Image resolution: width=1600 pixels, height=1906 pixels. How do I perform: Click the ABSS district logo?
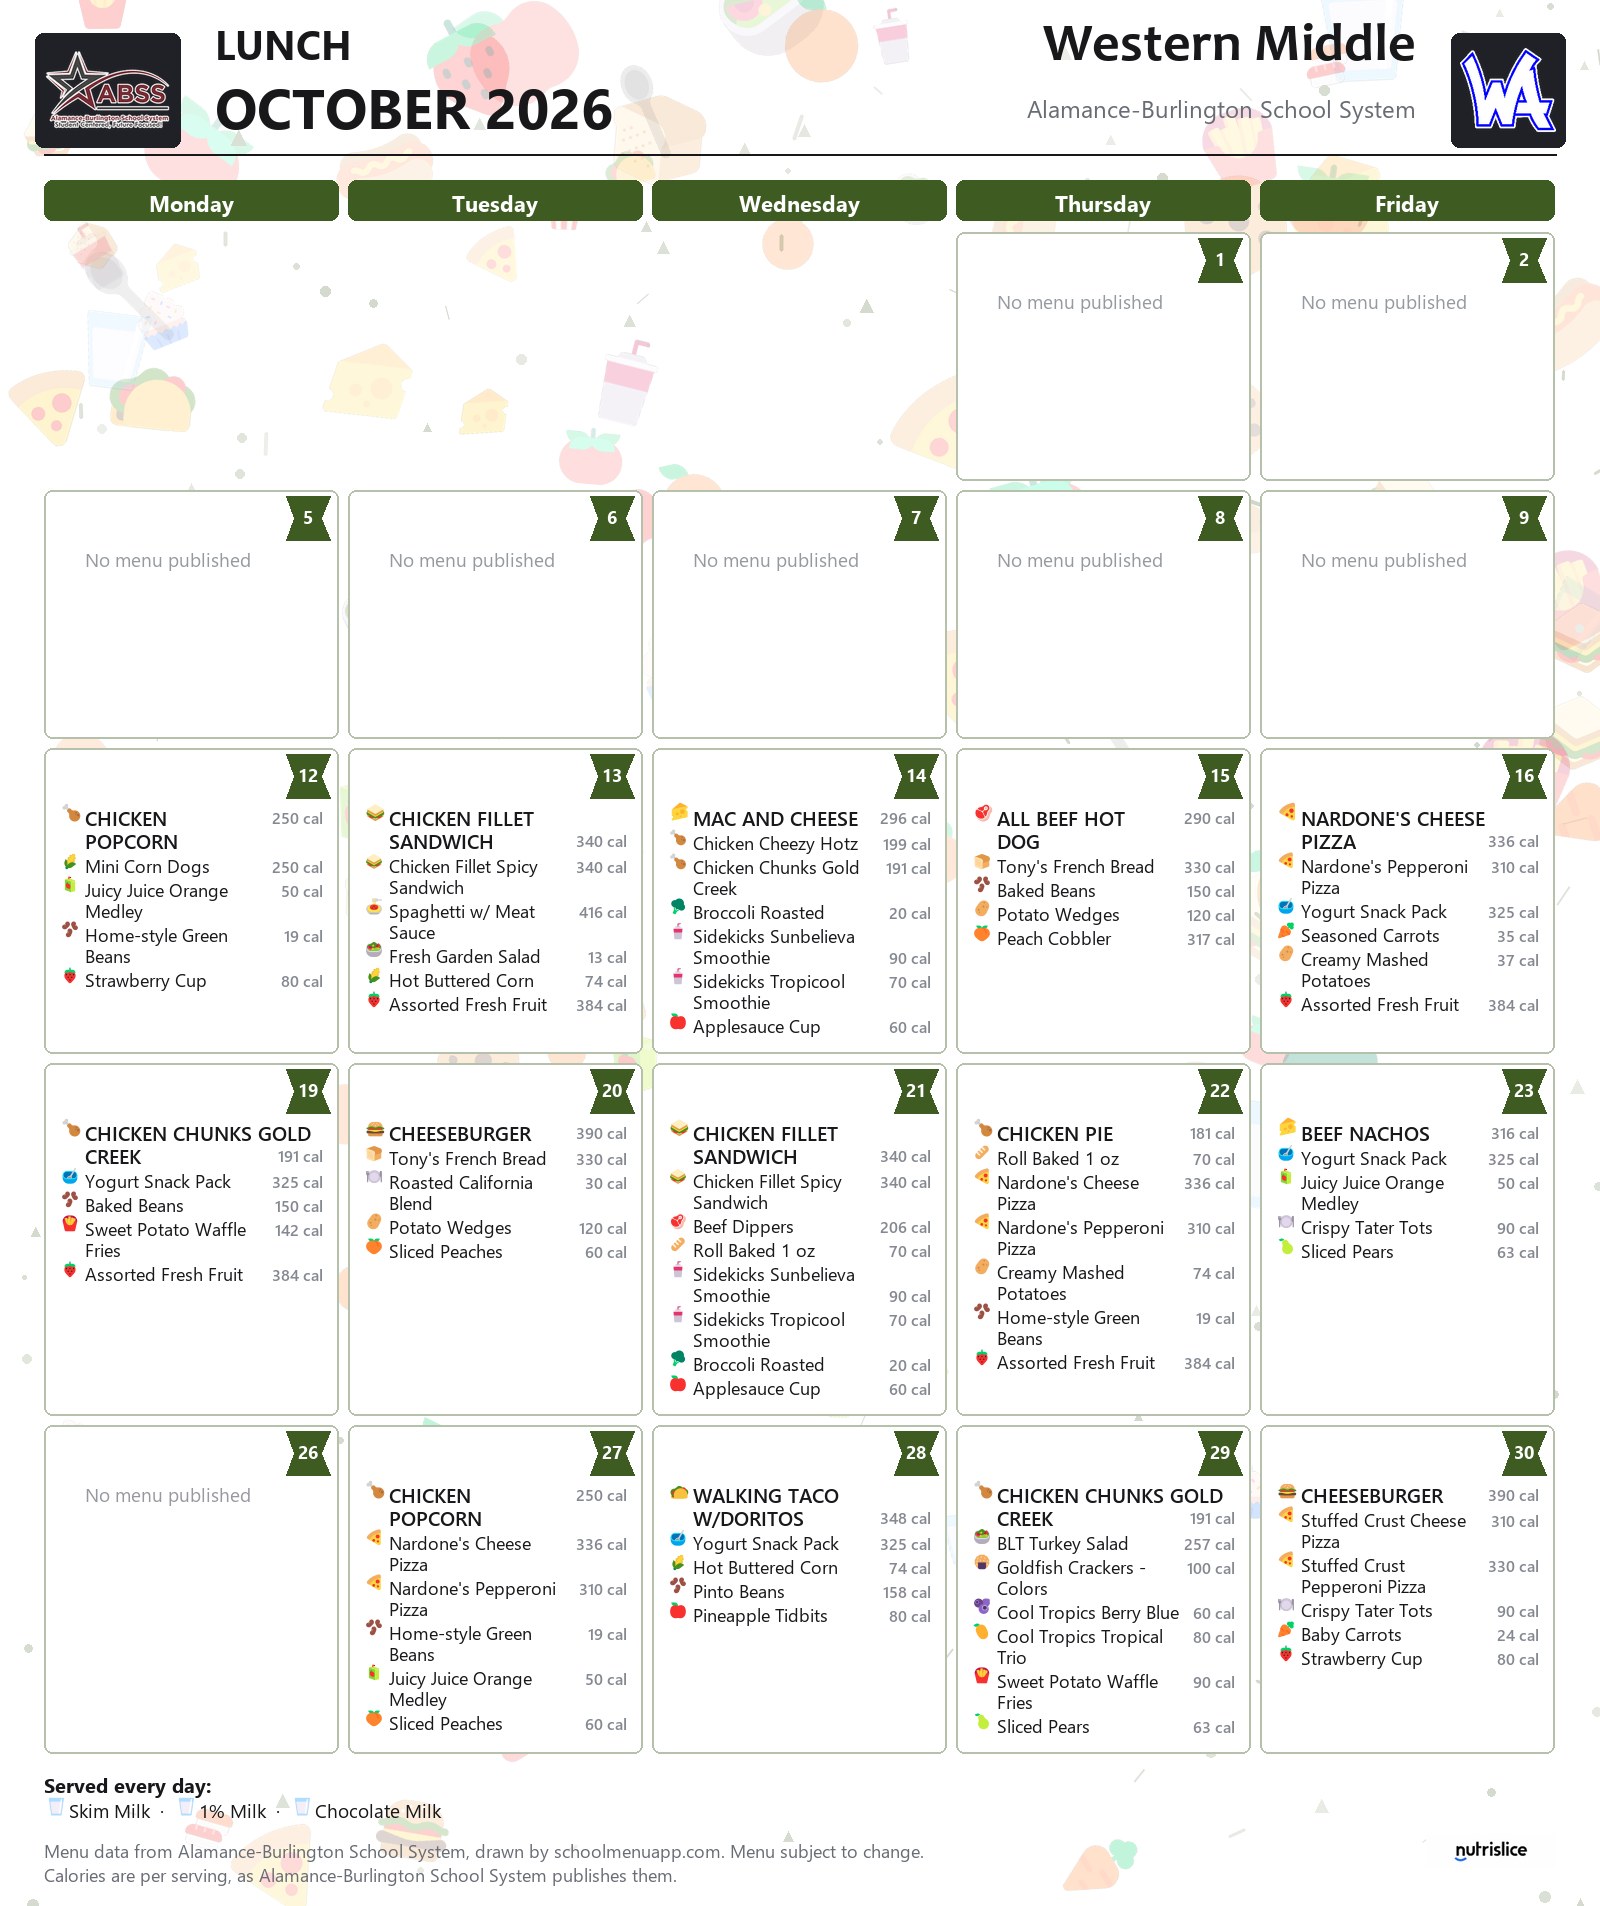108,90
